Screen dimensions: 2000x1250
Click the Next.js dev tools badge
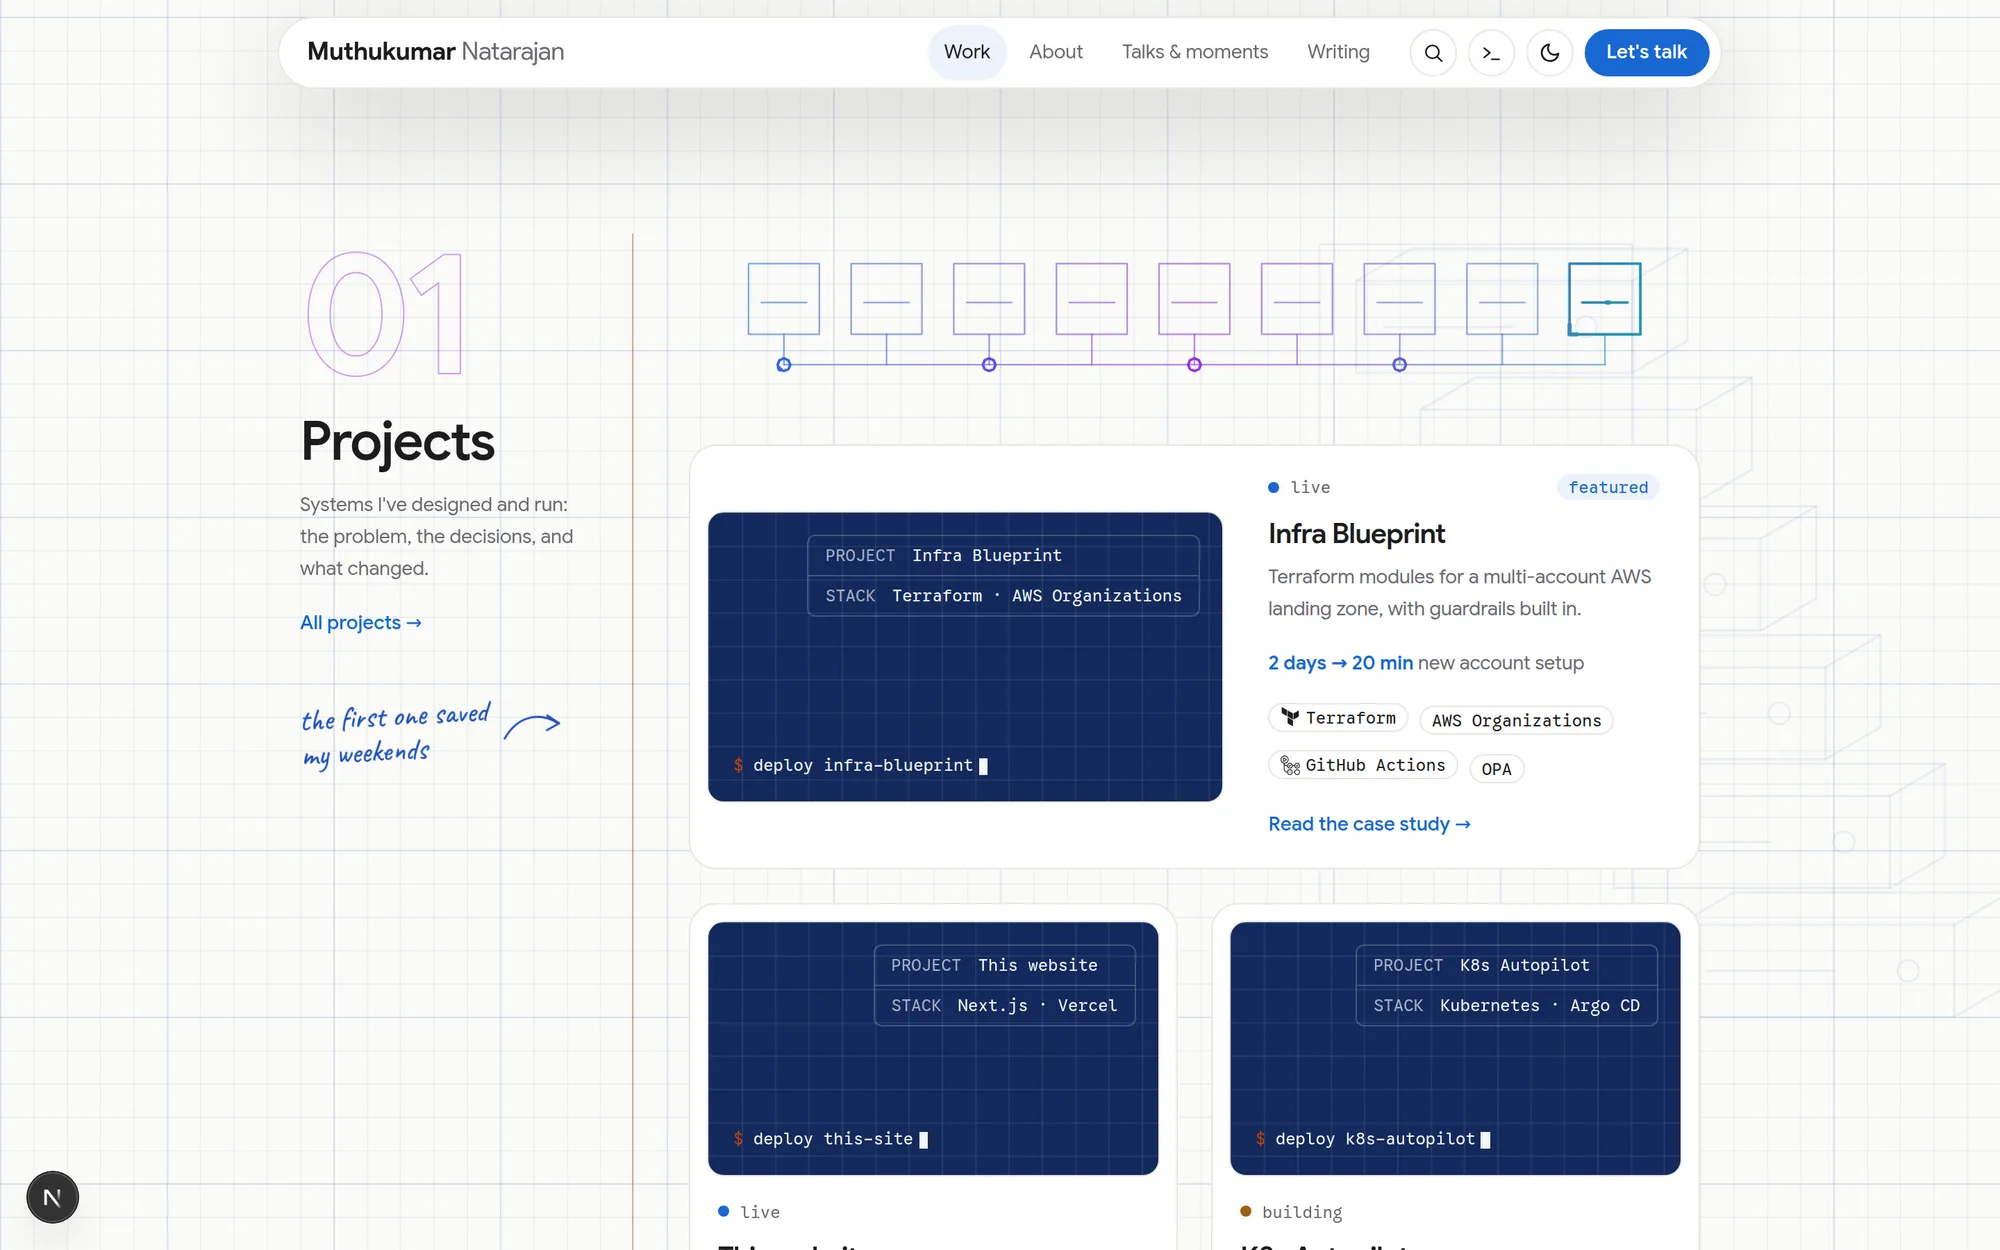52,1197
